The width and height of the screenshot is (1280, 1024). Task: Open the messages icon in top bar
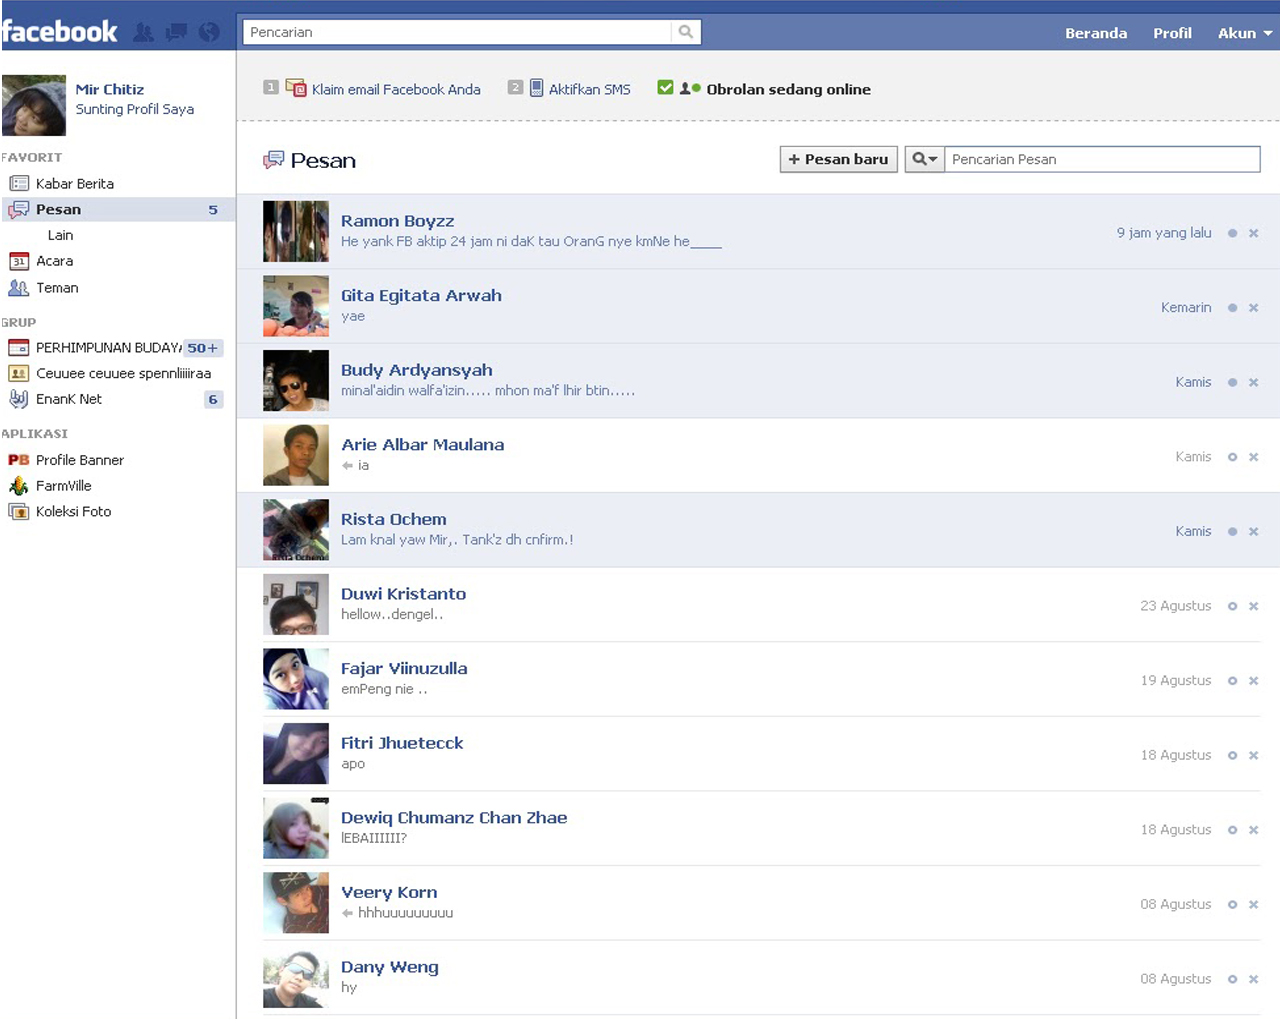pyautogui.click(x=177, y=33)
